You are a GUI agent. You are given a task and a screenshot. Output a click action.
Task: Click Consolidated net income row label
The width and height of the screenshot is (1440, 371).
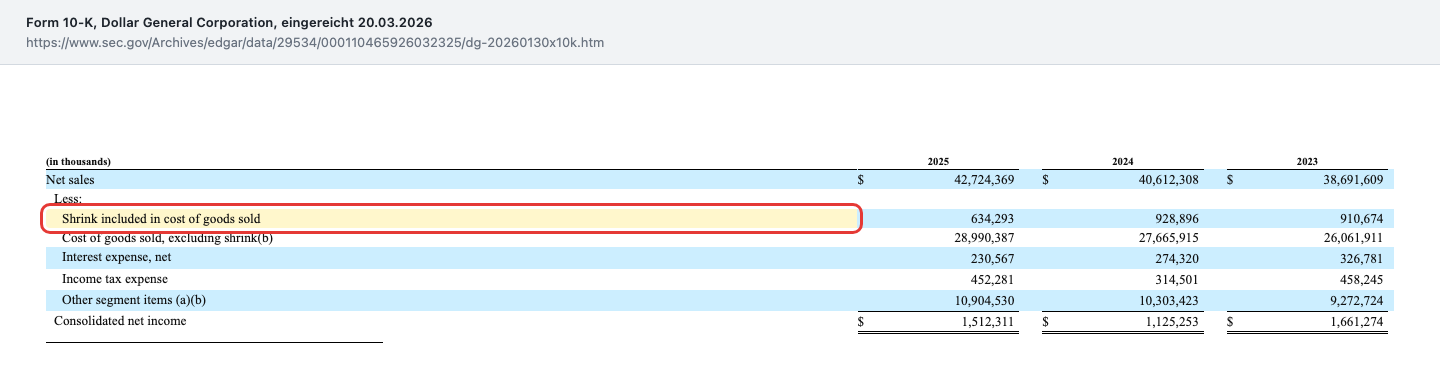(120, 321)
